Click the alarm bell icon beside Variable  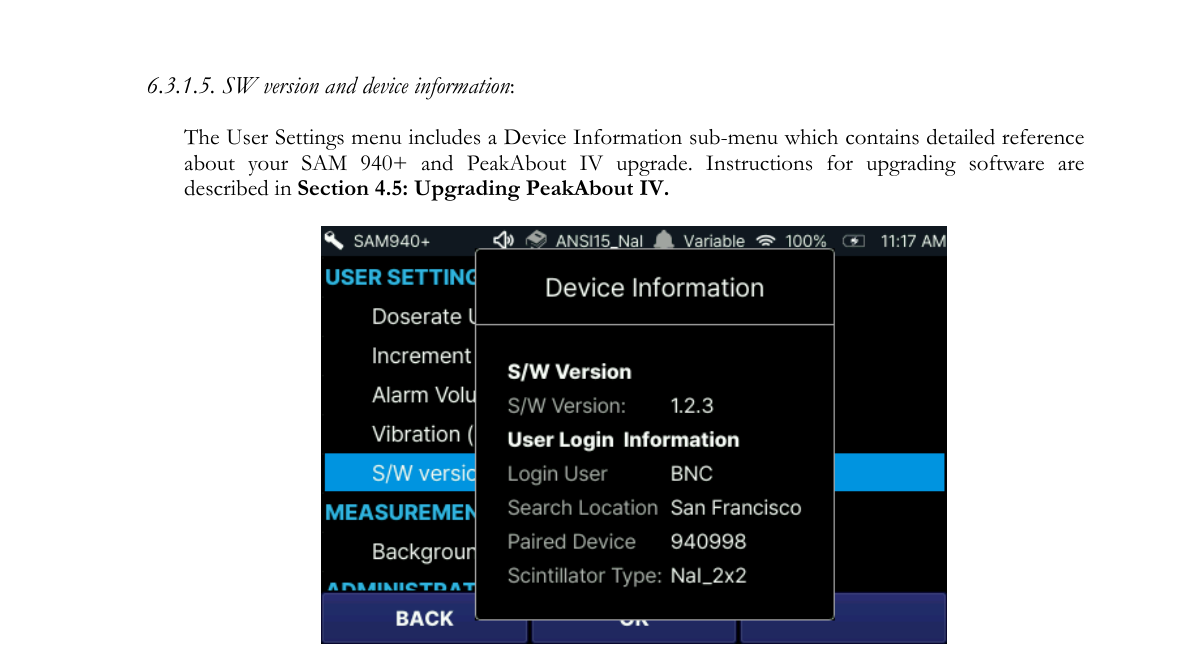(x=664, y=240)
